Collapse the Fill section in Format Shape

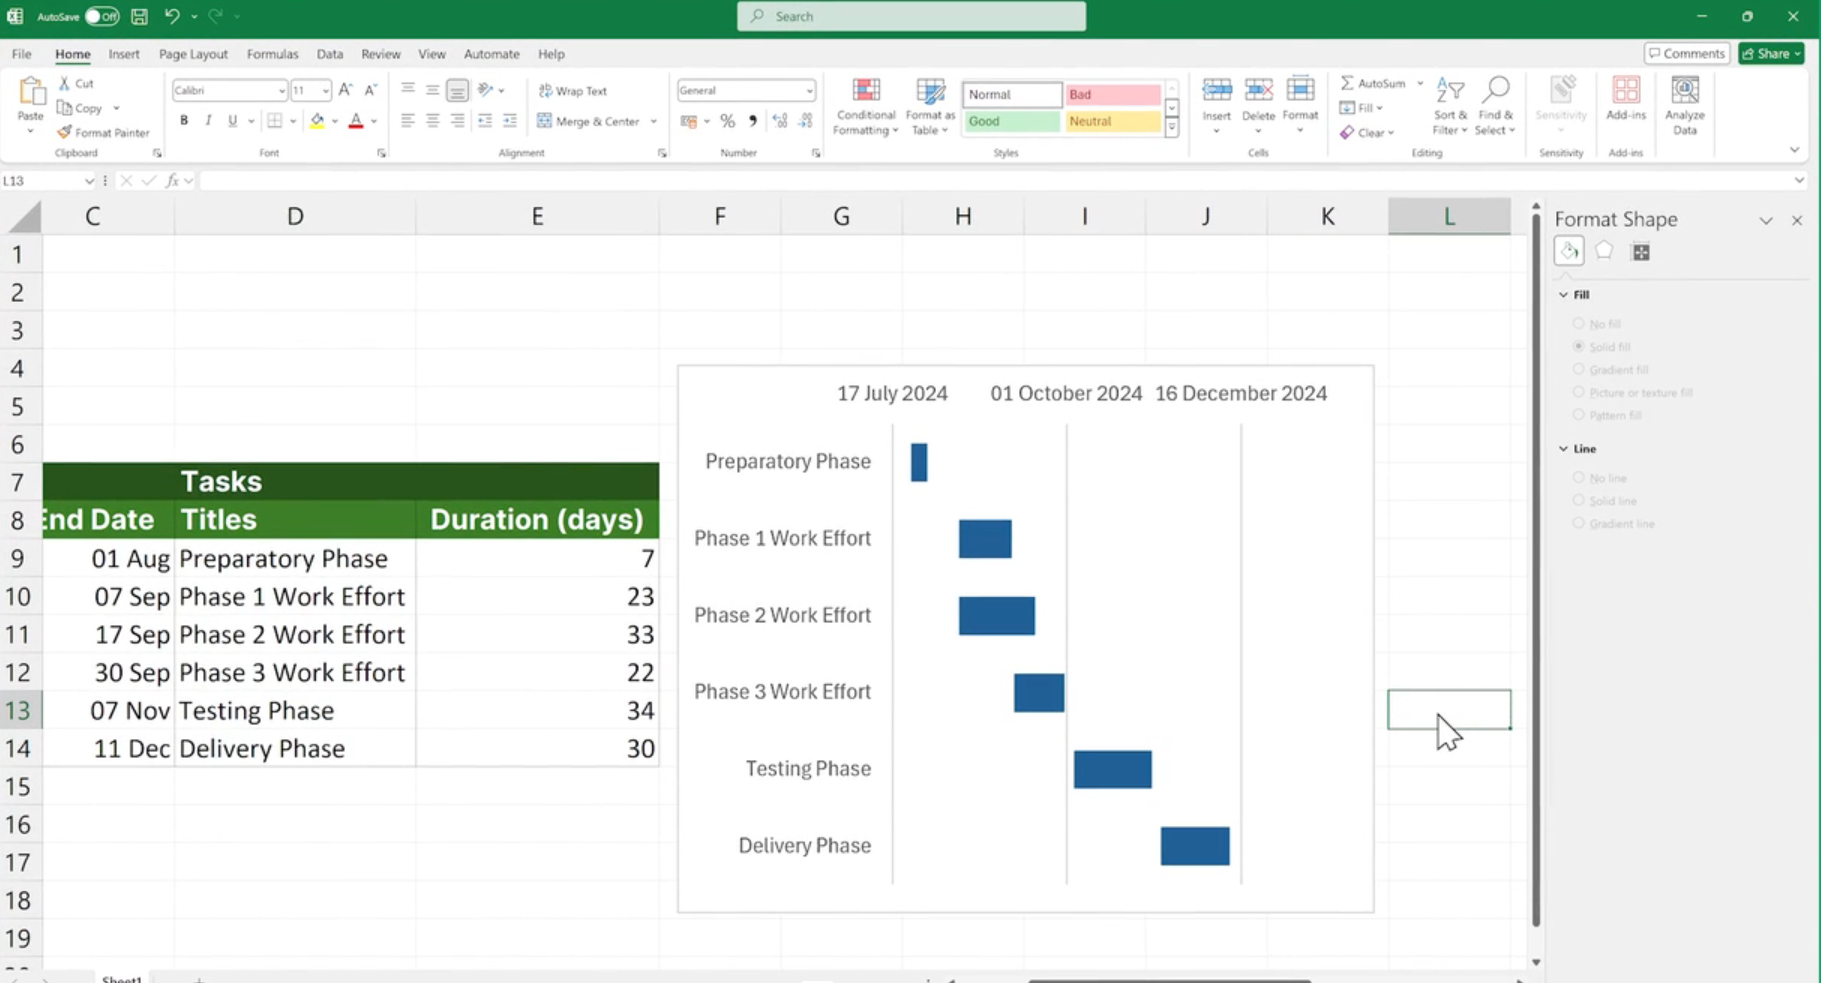click(1564, 295)
